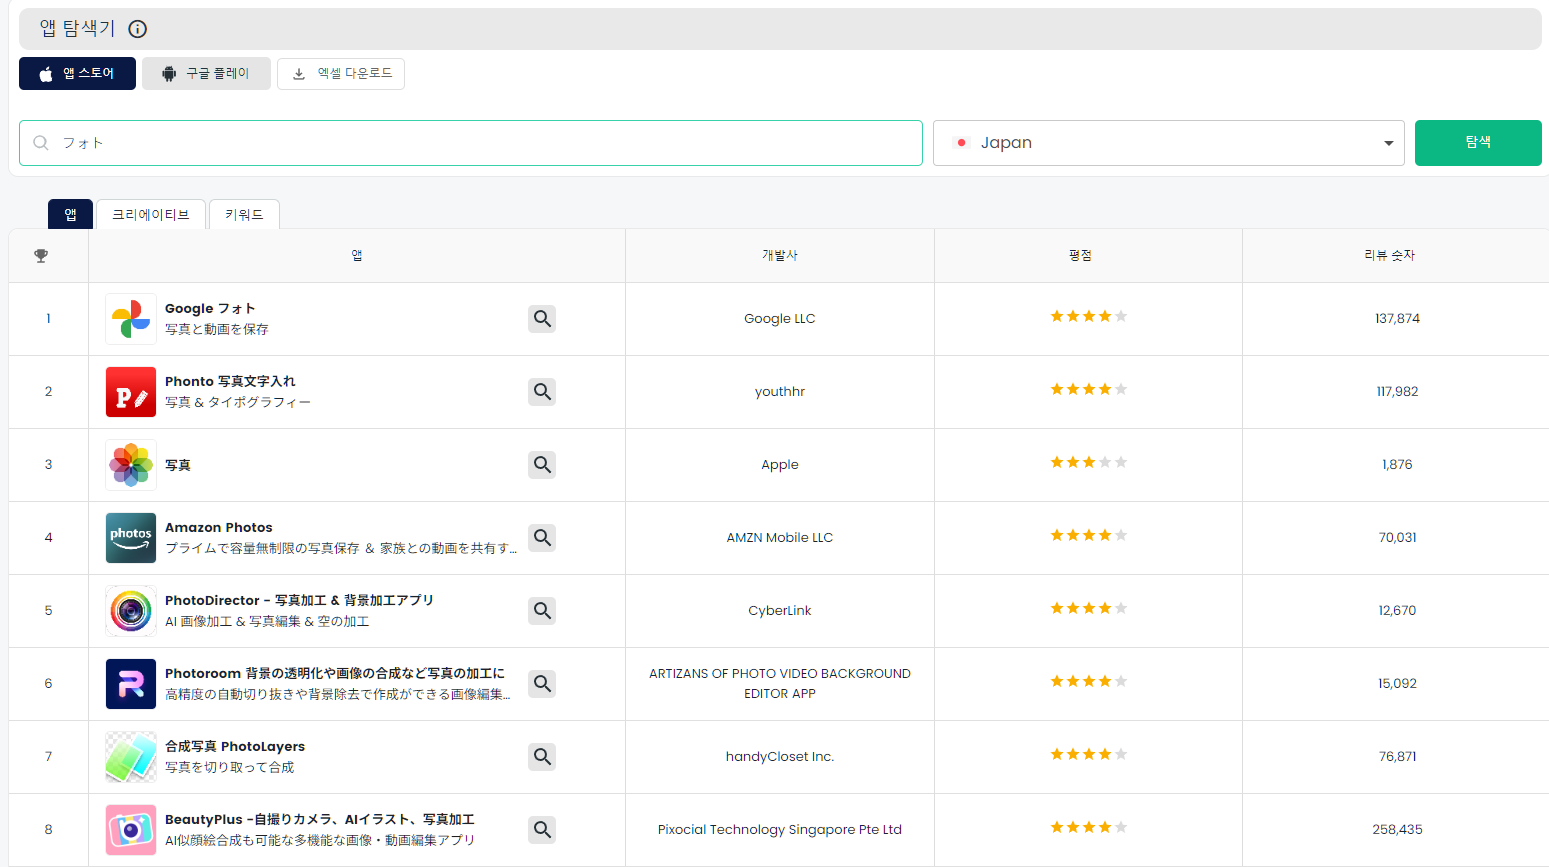
Task: Click the search field containing フォト
Action: coord(471,143)
